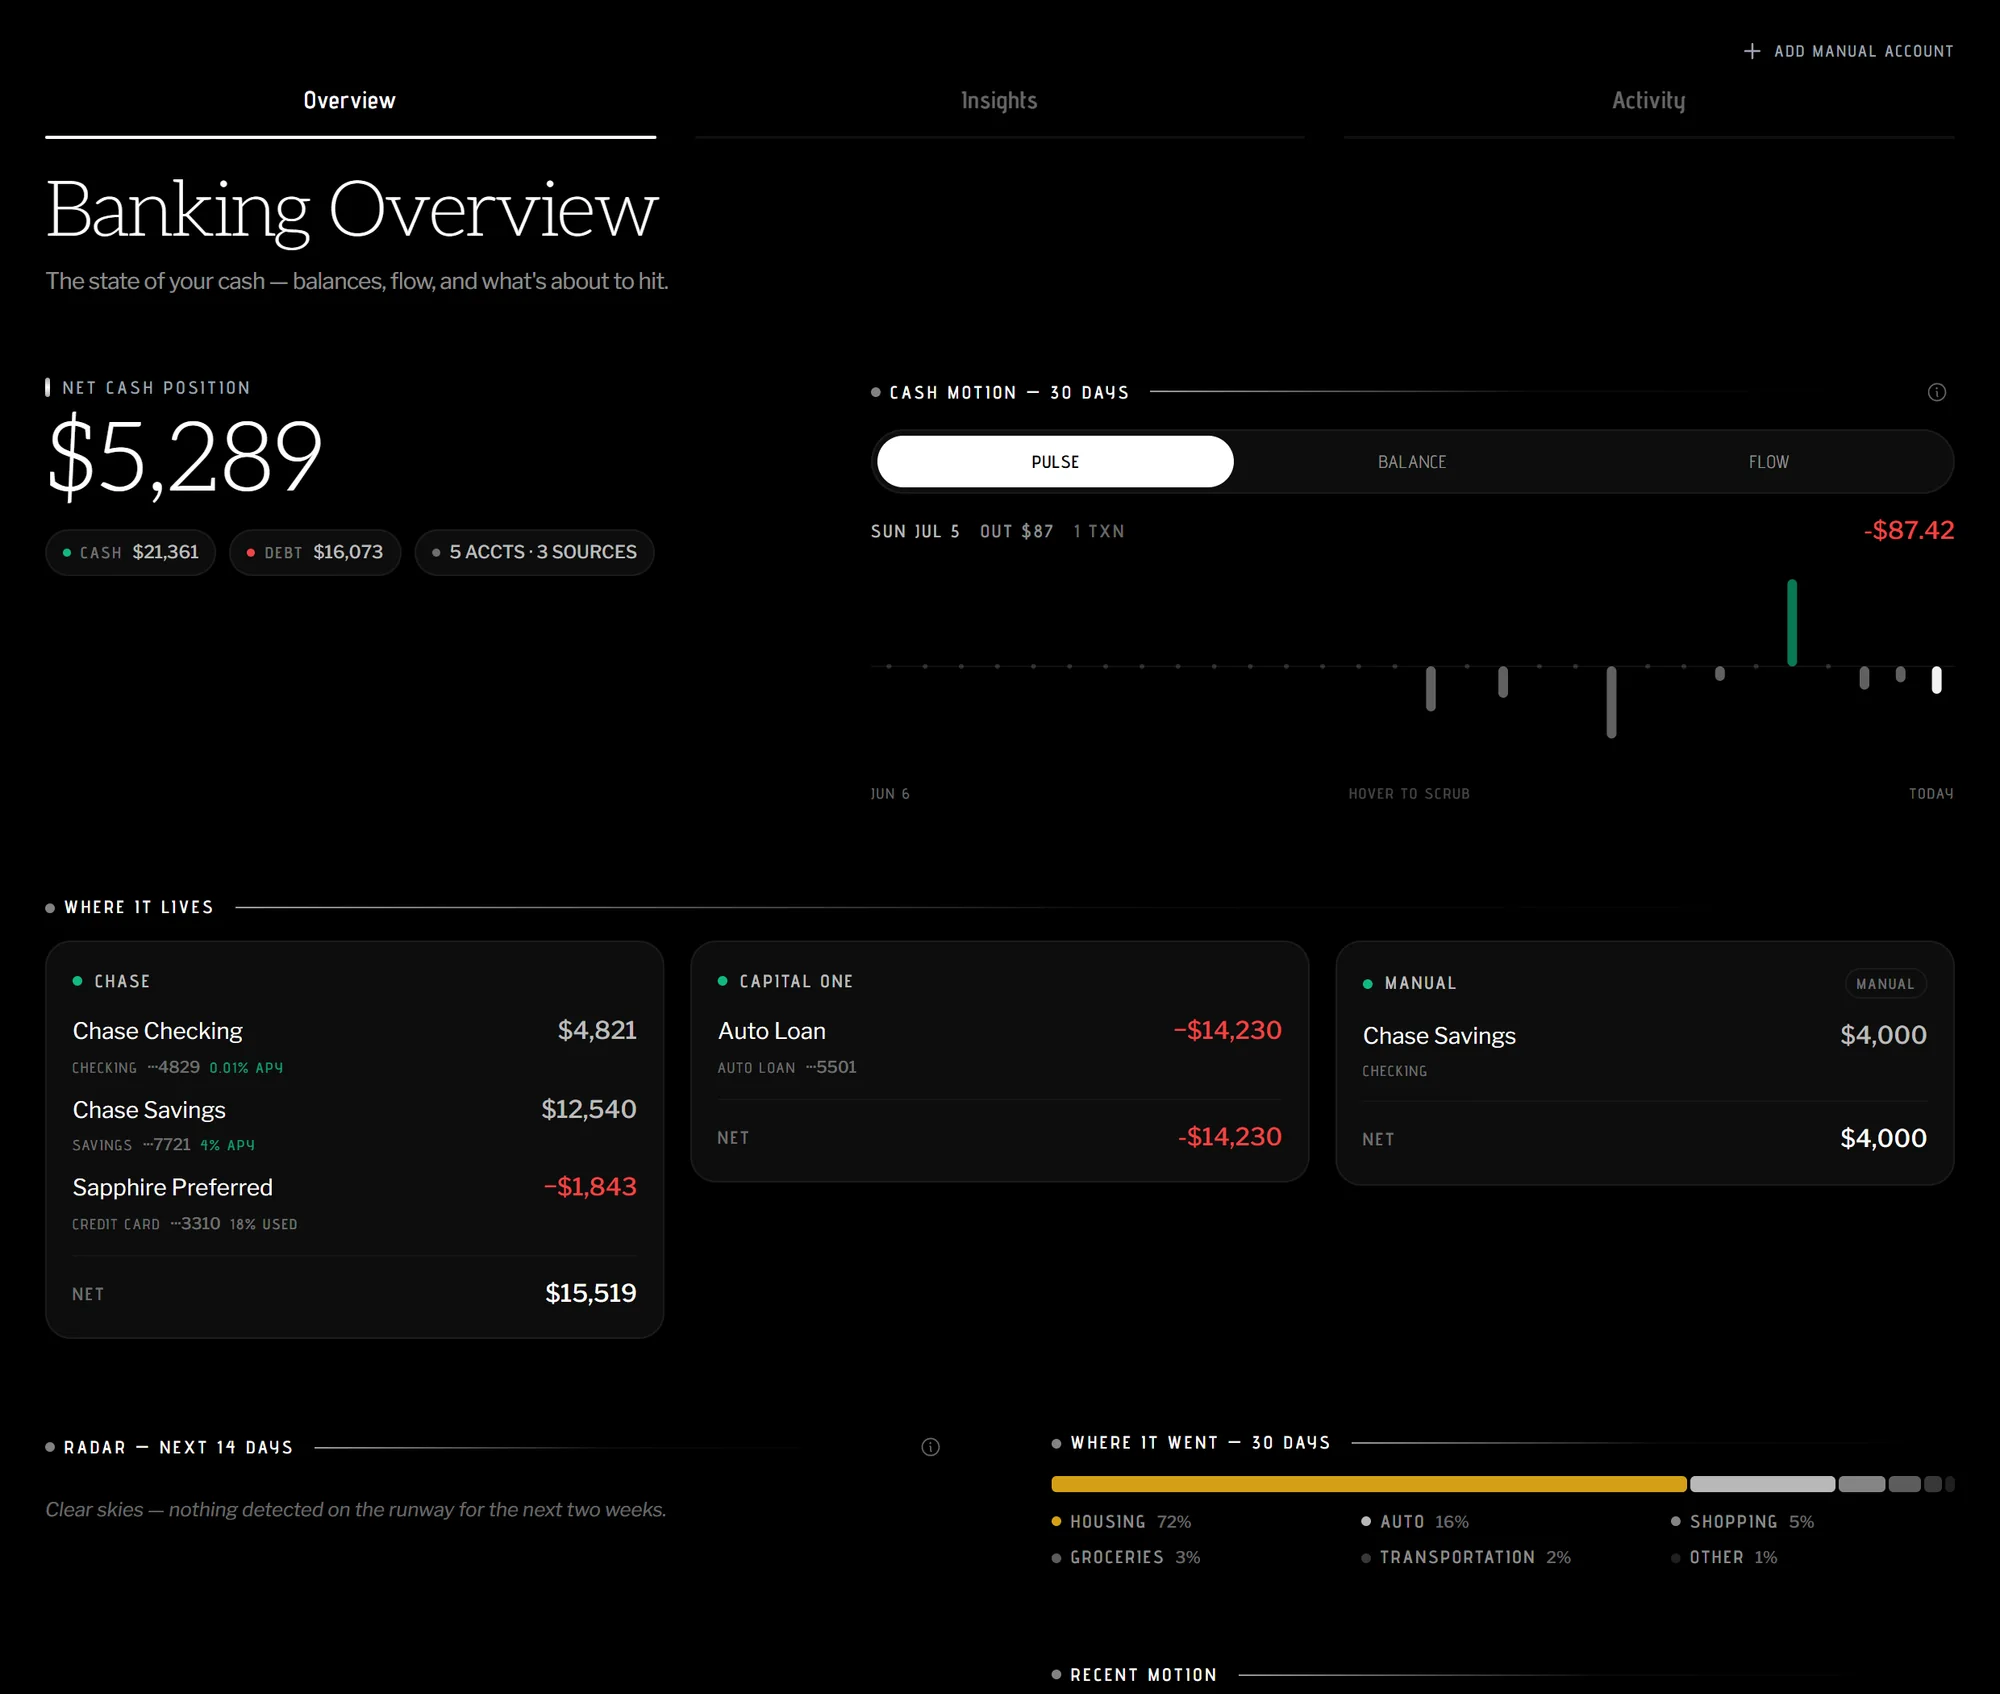
Task: Click the 5 Accts · 3 Sources pill
Action: click(x=534, y=552)
